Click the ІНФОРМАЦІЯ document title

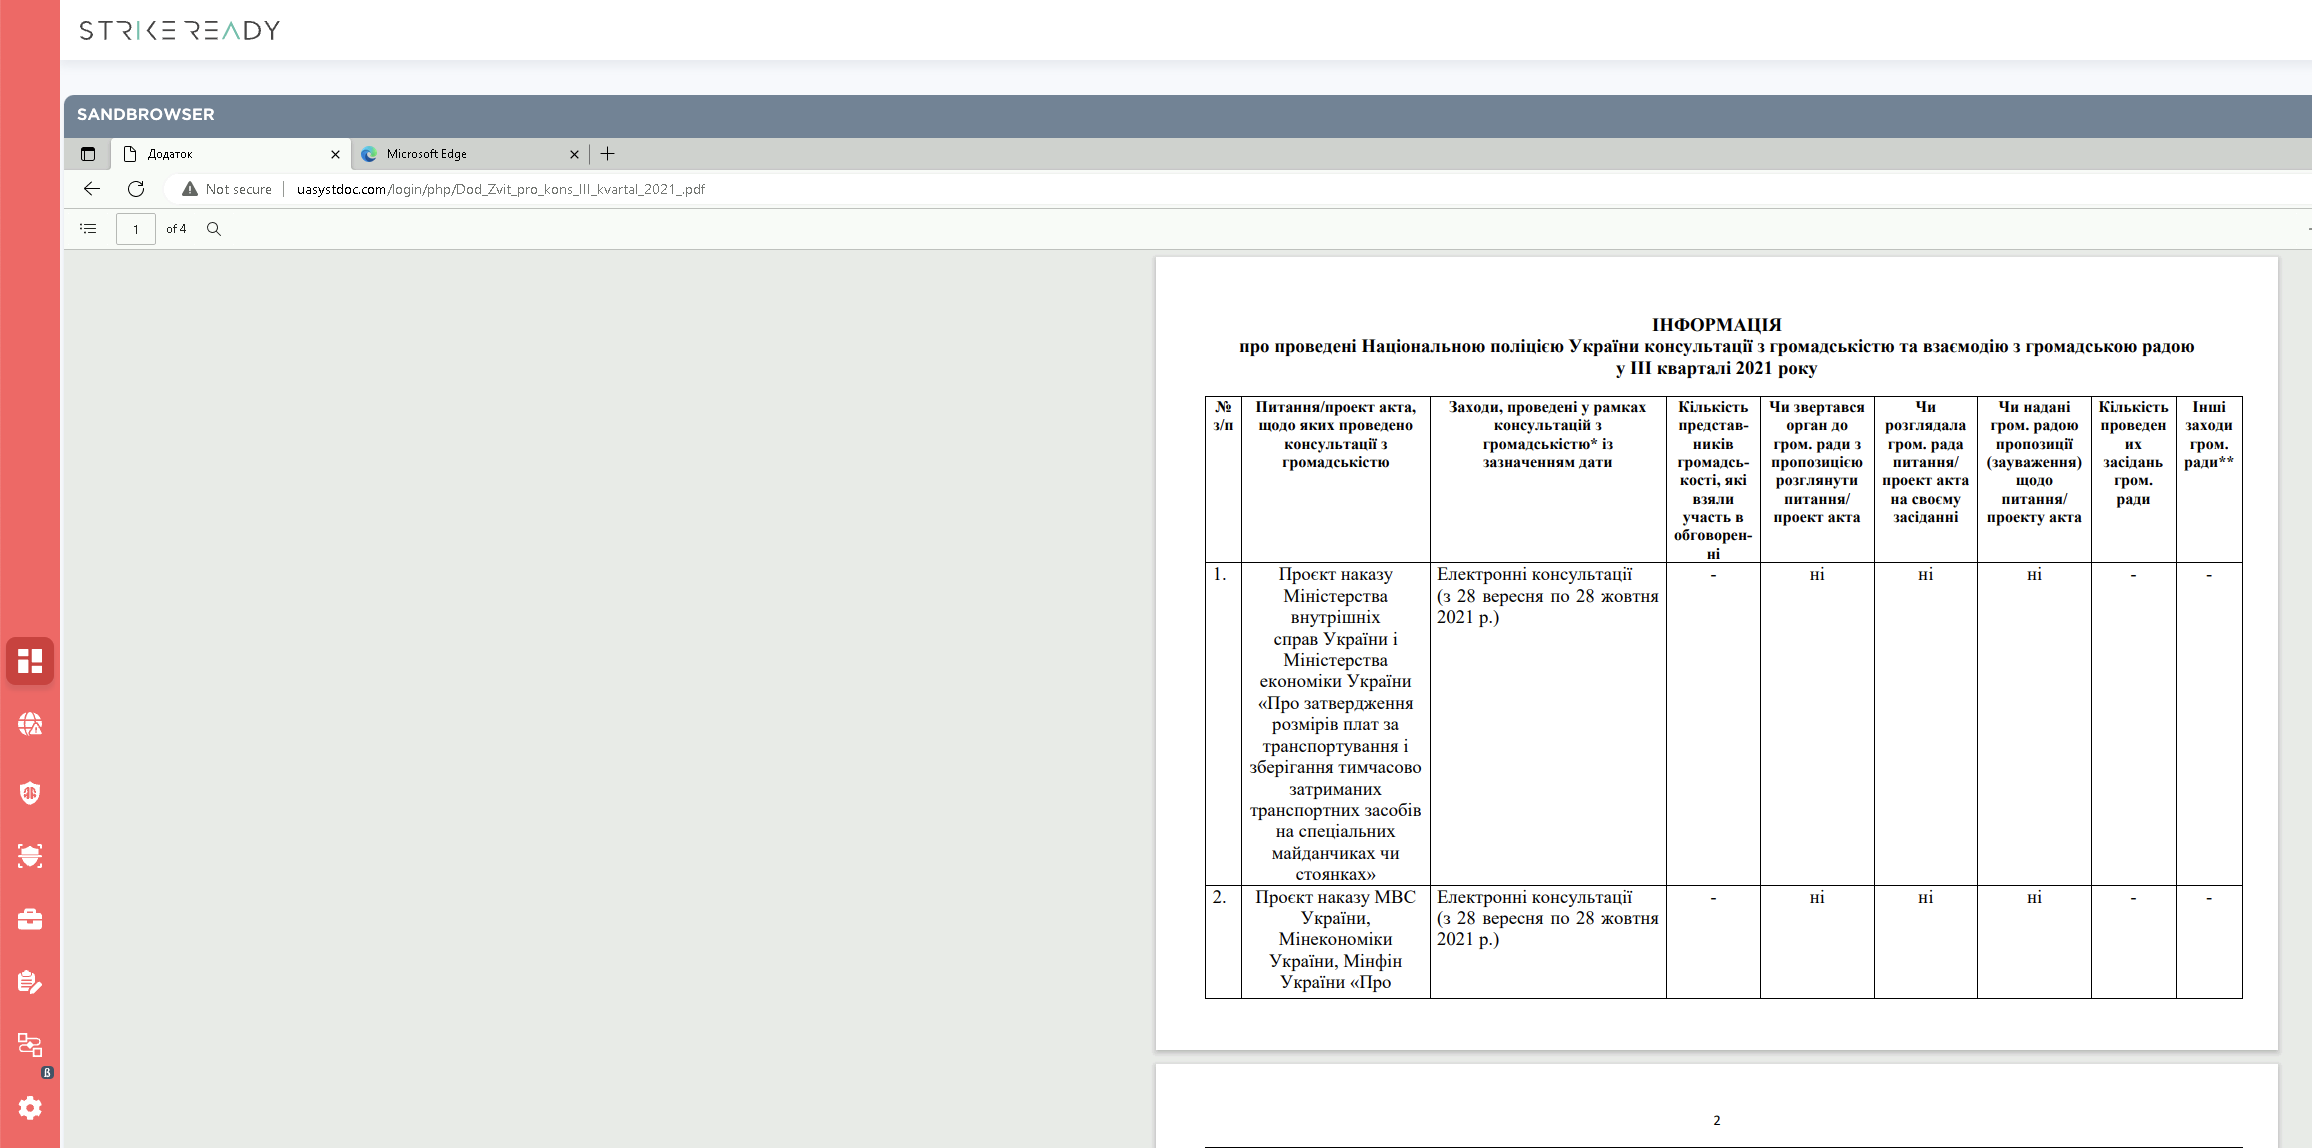pyautogui.click(x=1716, y=325)
